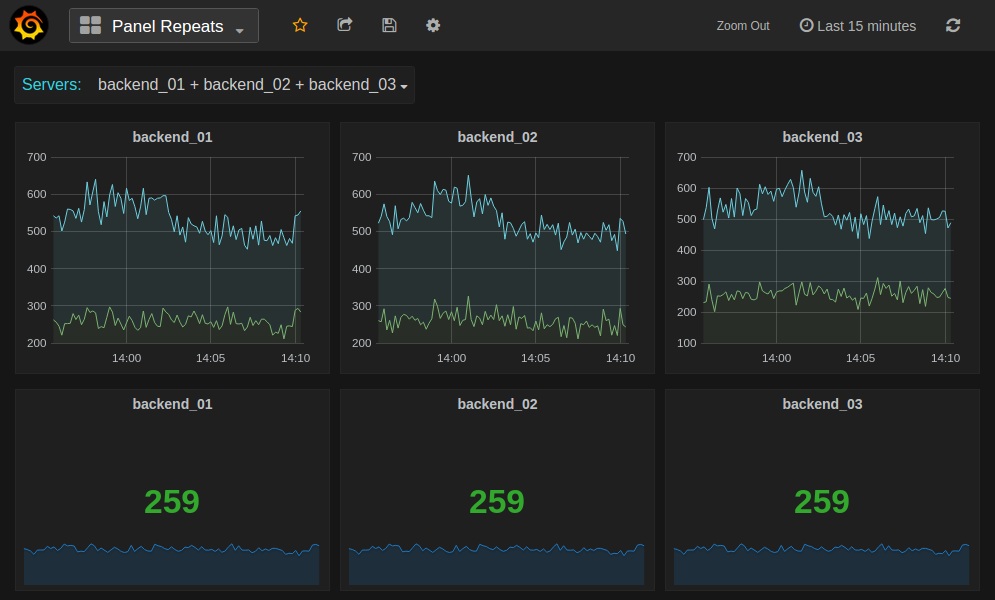Click the Zoom Out button
995x600 pixels.
[743, 26]
